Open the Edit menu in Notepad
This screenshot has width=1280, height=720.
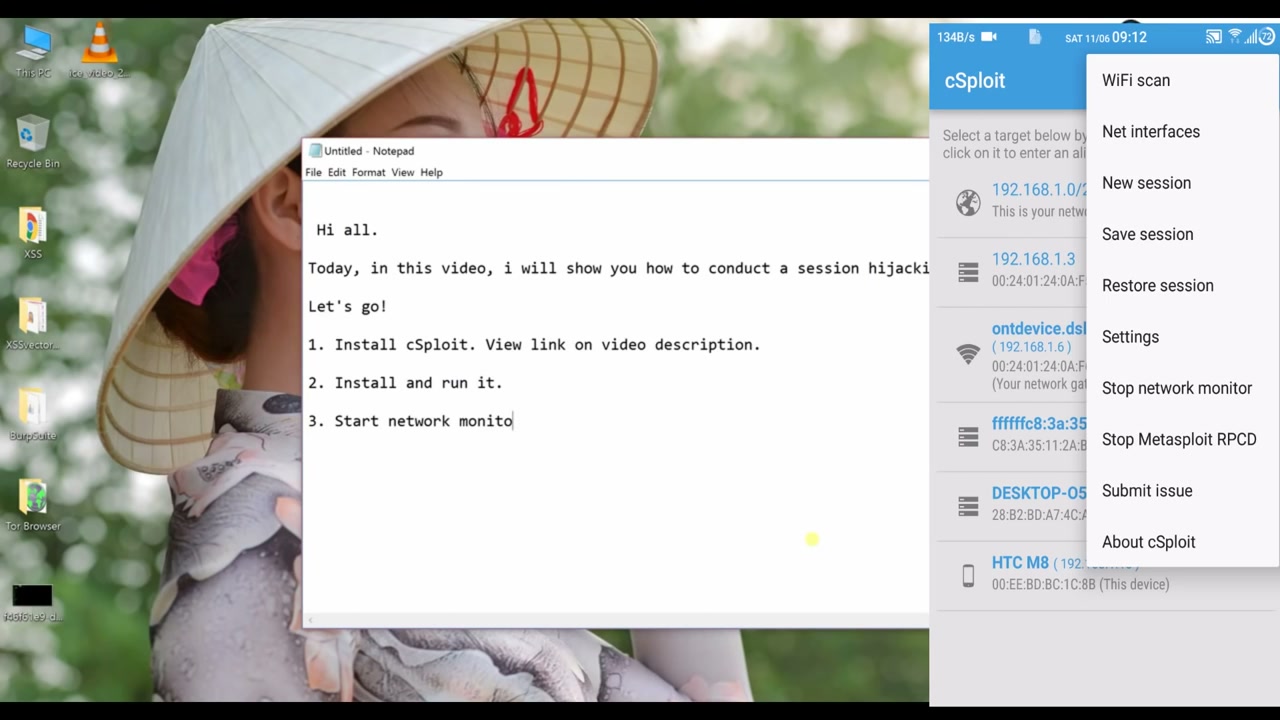click(x=336, y=172)
